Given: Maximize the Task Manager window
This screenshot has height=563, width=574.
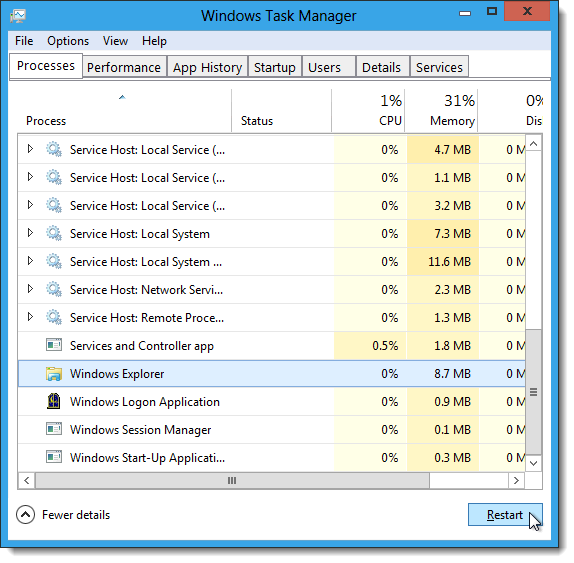Looking at the screenshot, I should click(492, 12).
